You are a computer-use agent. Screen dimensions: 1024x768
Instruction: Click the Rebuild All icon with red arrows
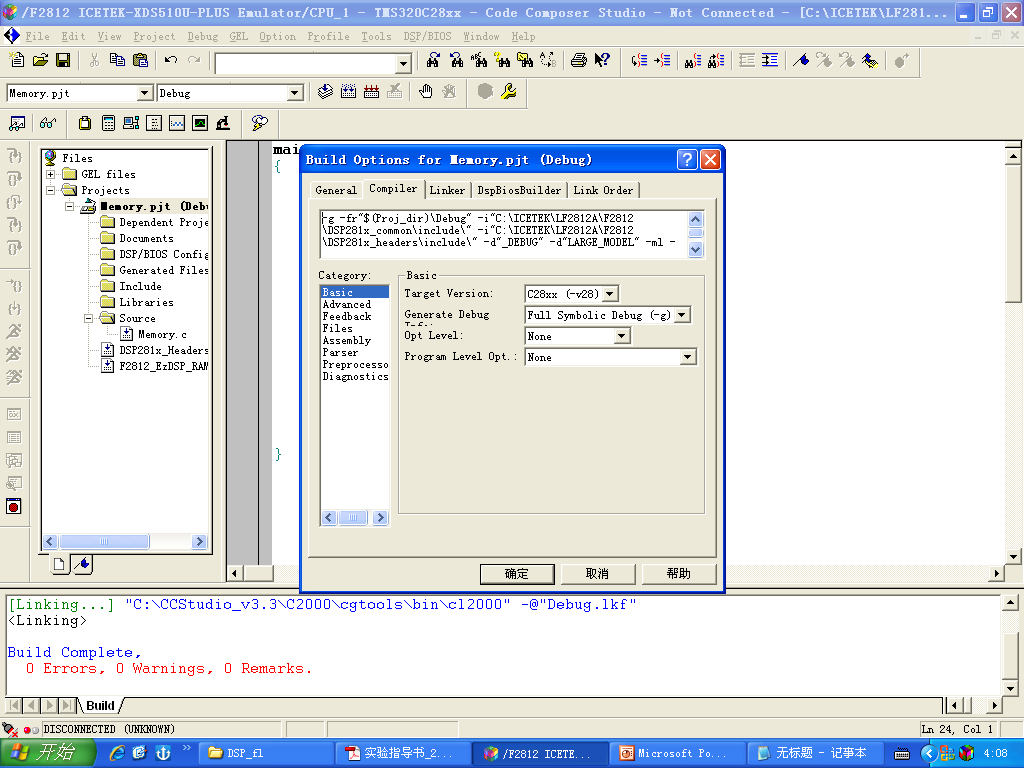(372, 91)
